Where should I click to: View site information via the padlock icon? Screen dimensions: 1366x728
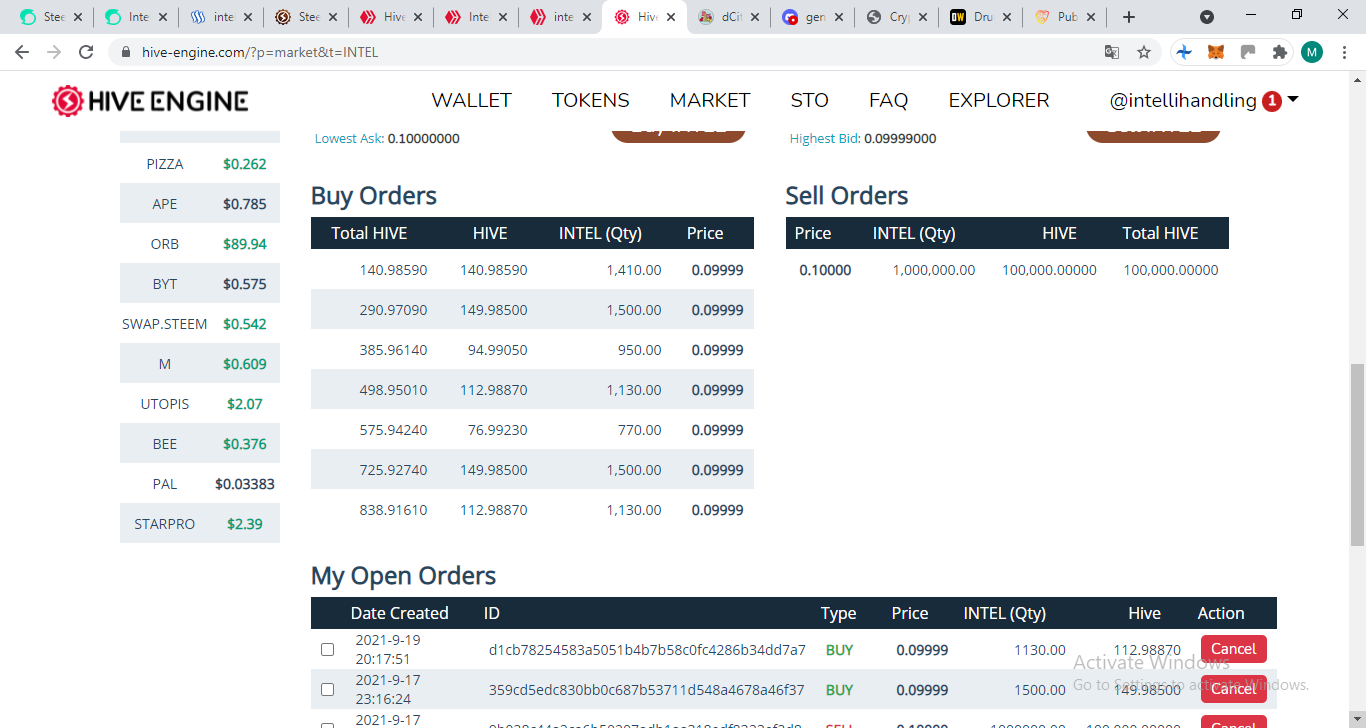point(126,52)
